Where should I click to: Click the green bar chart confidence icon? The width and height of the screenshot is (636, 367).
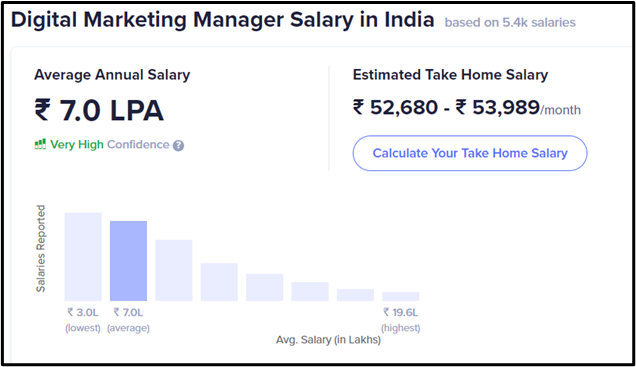[40, 144]
